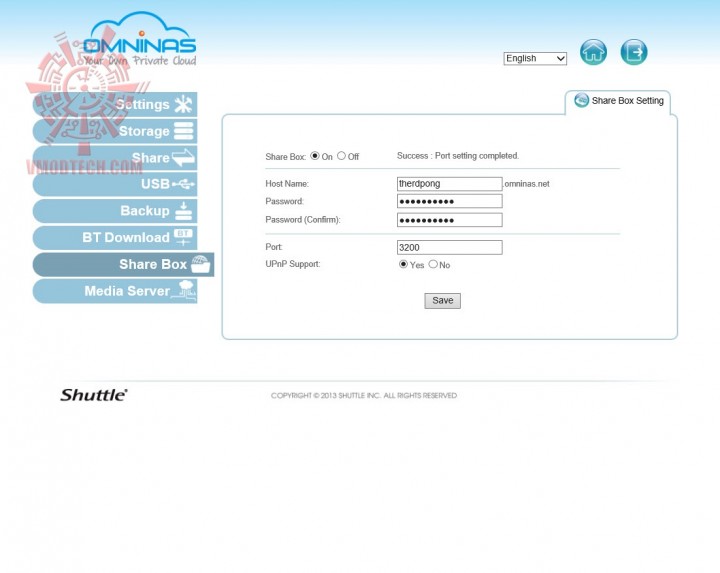Open Settings from the sidebar

tap(115, 105)
